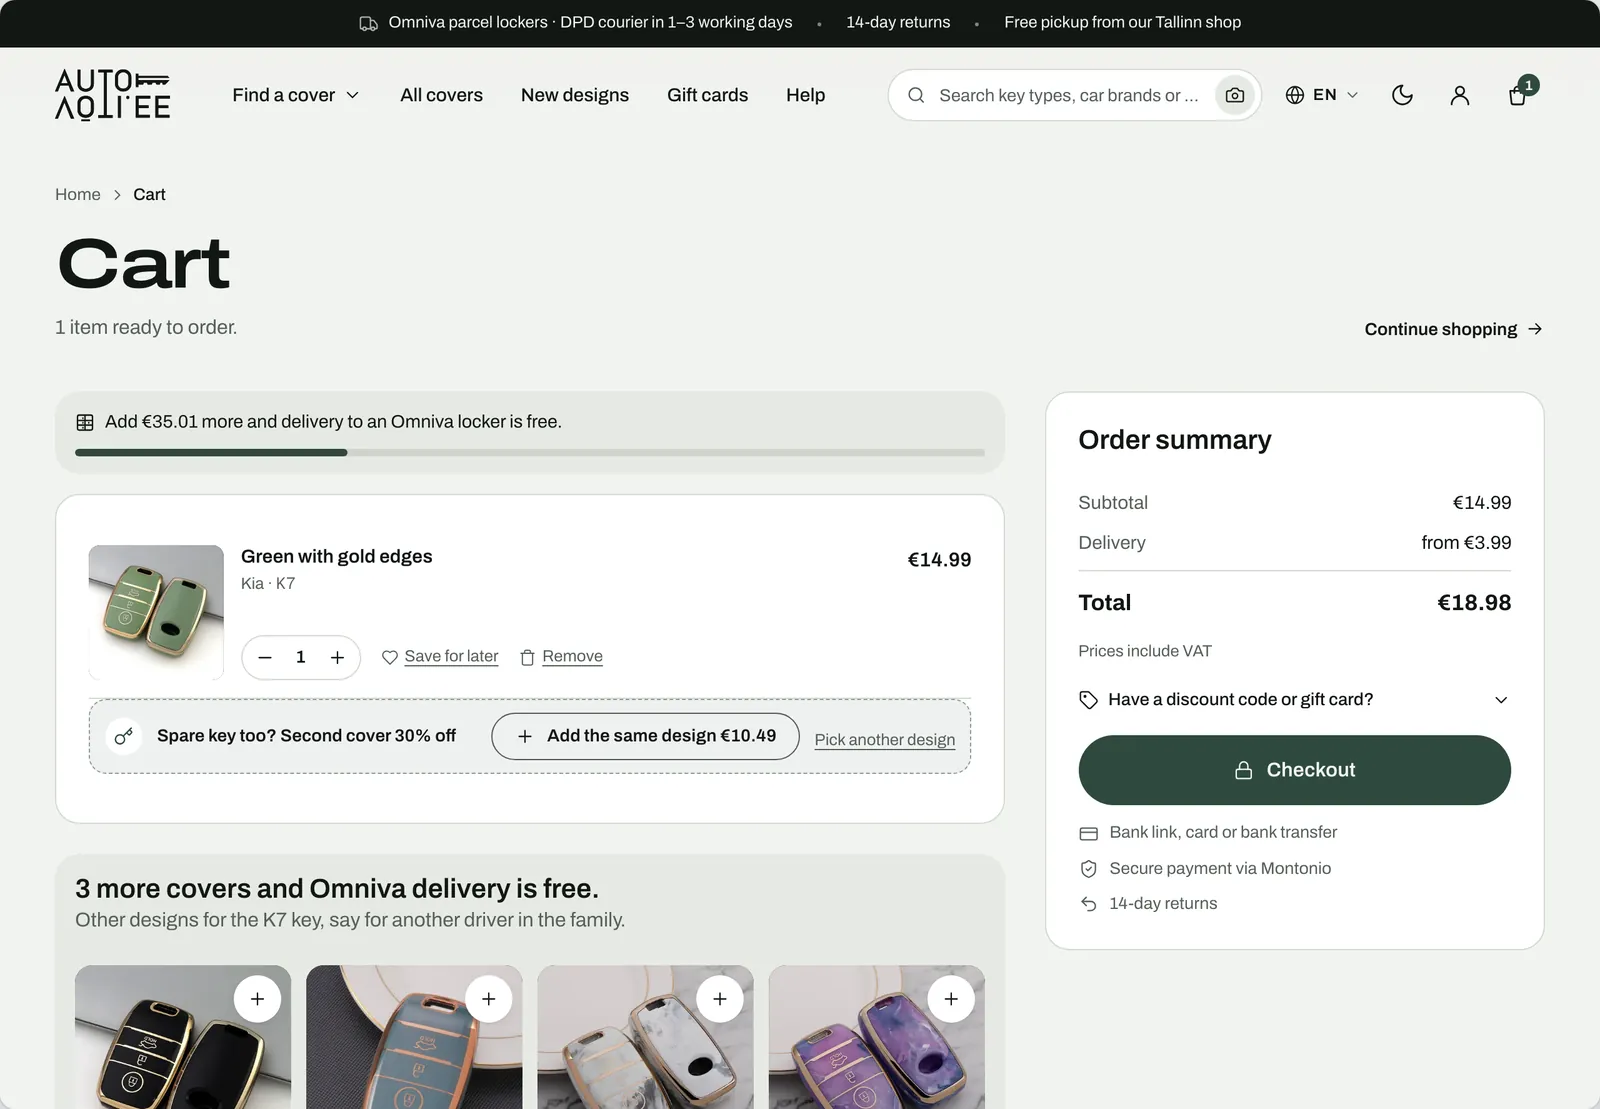Open the user account icon
The image size is (1600, 1109).
1460,95
